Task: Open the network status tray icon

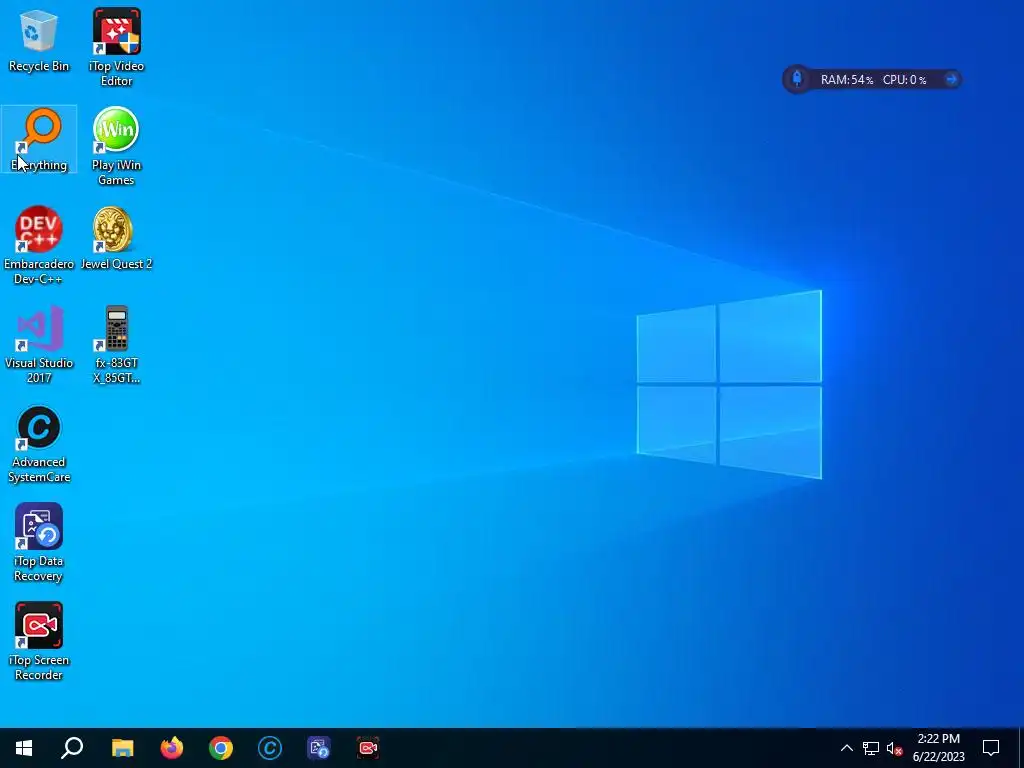Action: click(871, 748)
